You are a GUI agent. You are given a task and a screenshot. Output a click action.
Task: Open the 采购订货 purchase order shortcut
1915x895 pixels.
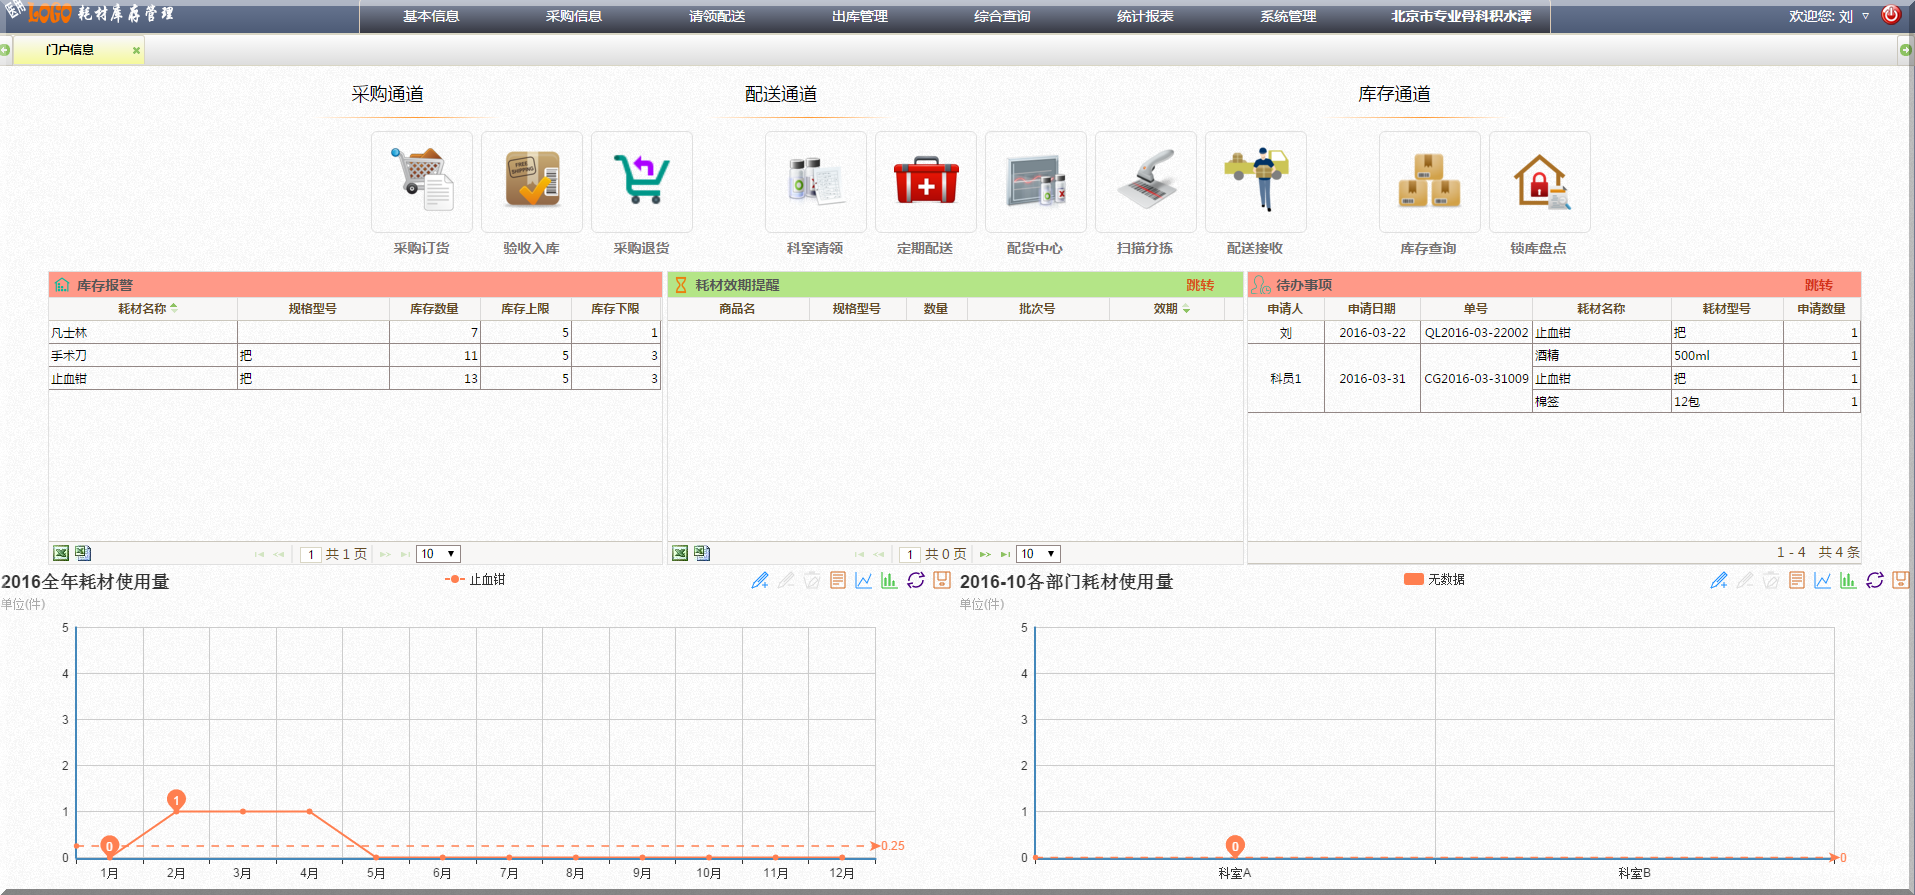click(x=421, y=182)
